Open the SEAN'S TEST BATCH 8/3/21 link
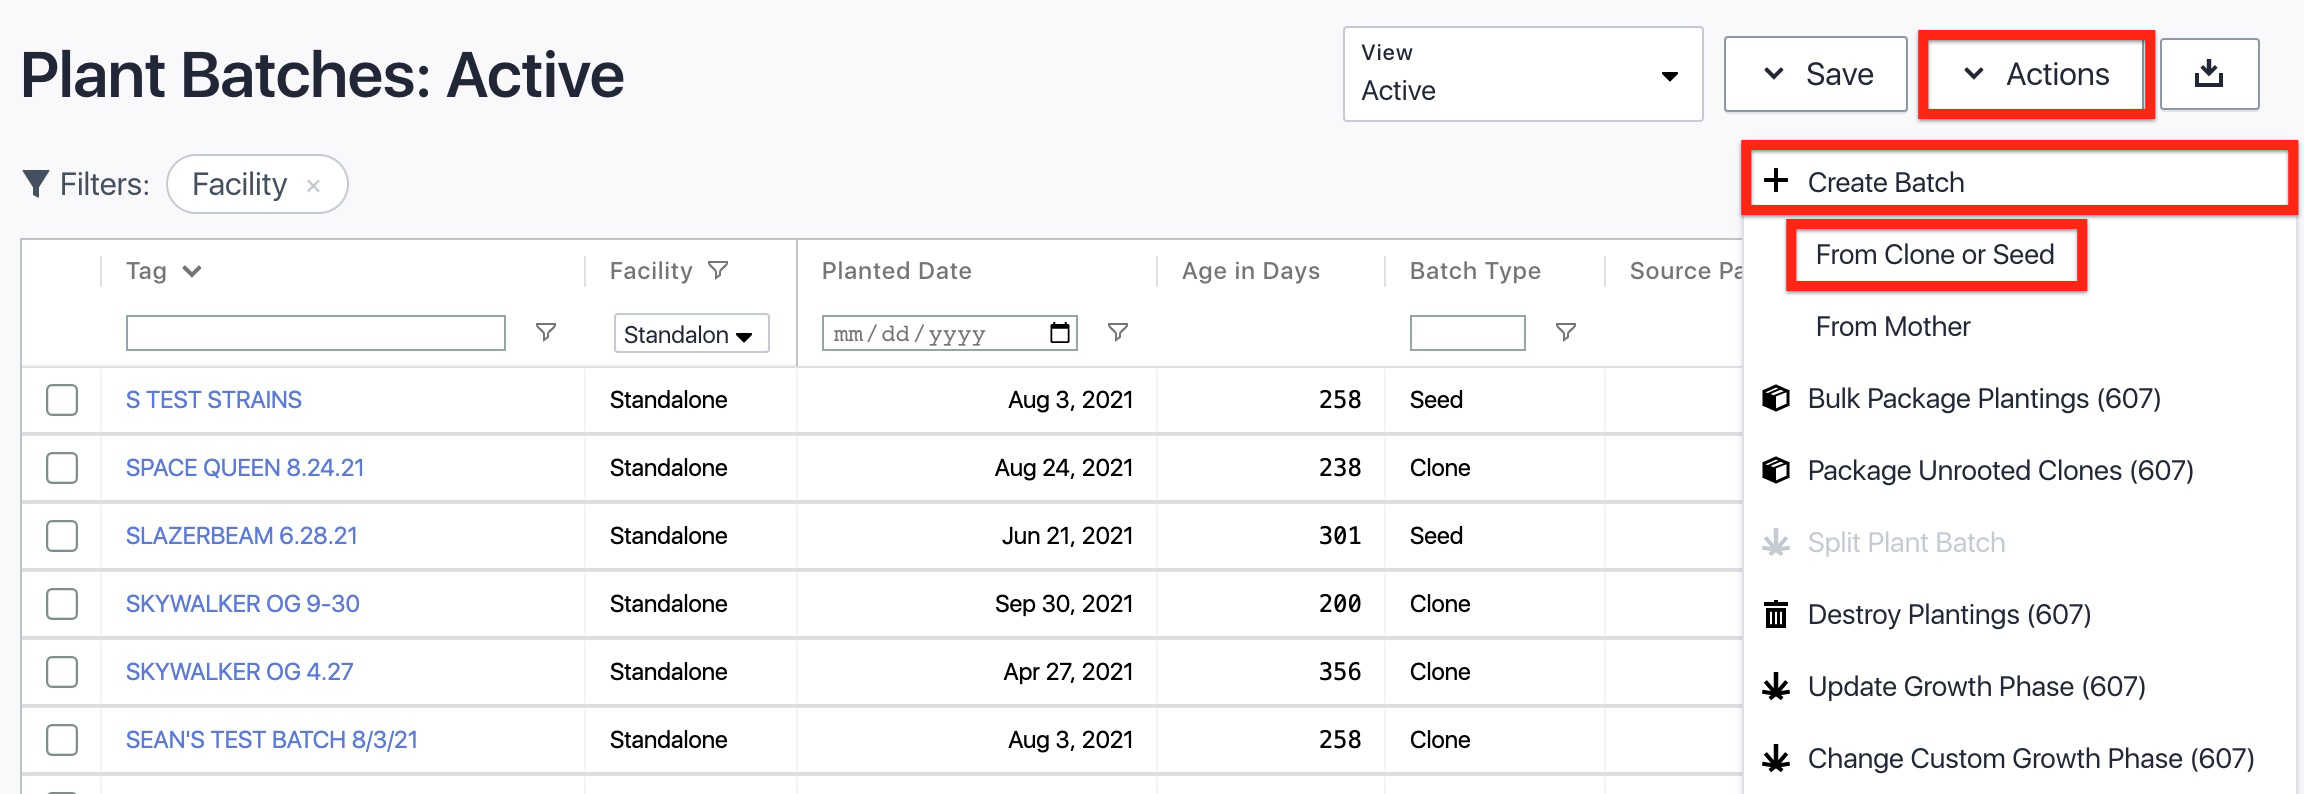The height and width of the screenshot is (794, 2308). click(x=271, y=740)
